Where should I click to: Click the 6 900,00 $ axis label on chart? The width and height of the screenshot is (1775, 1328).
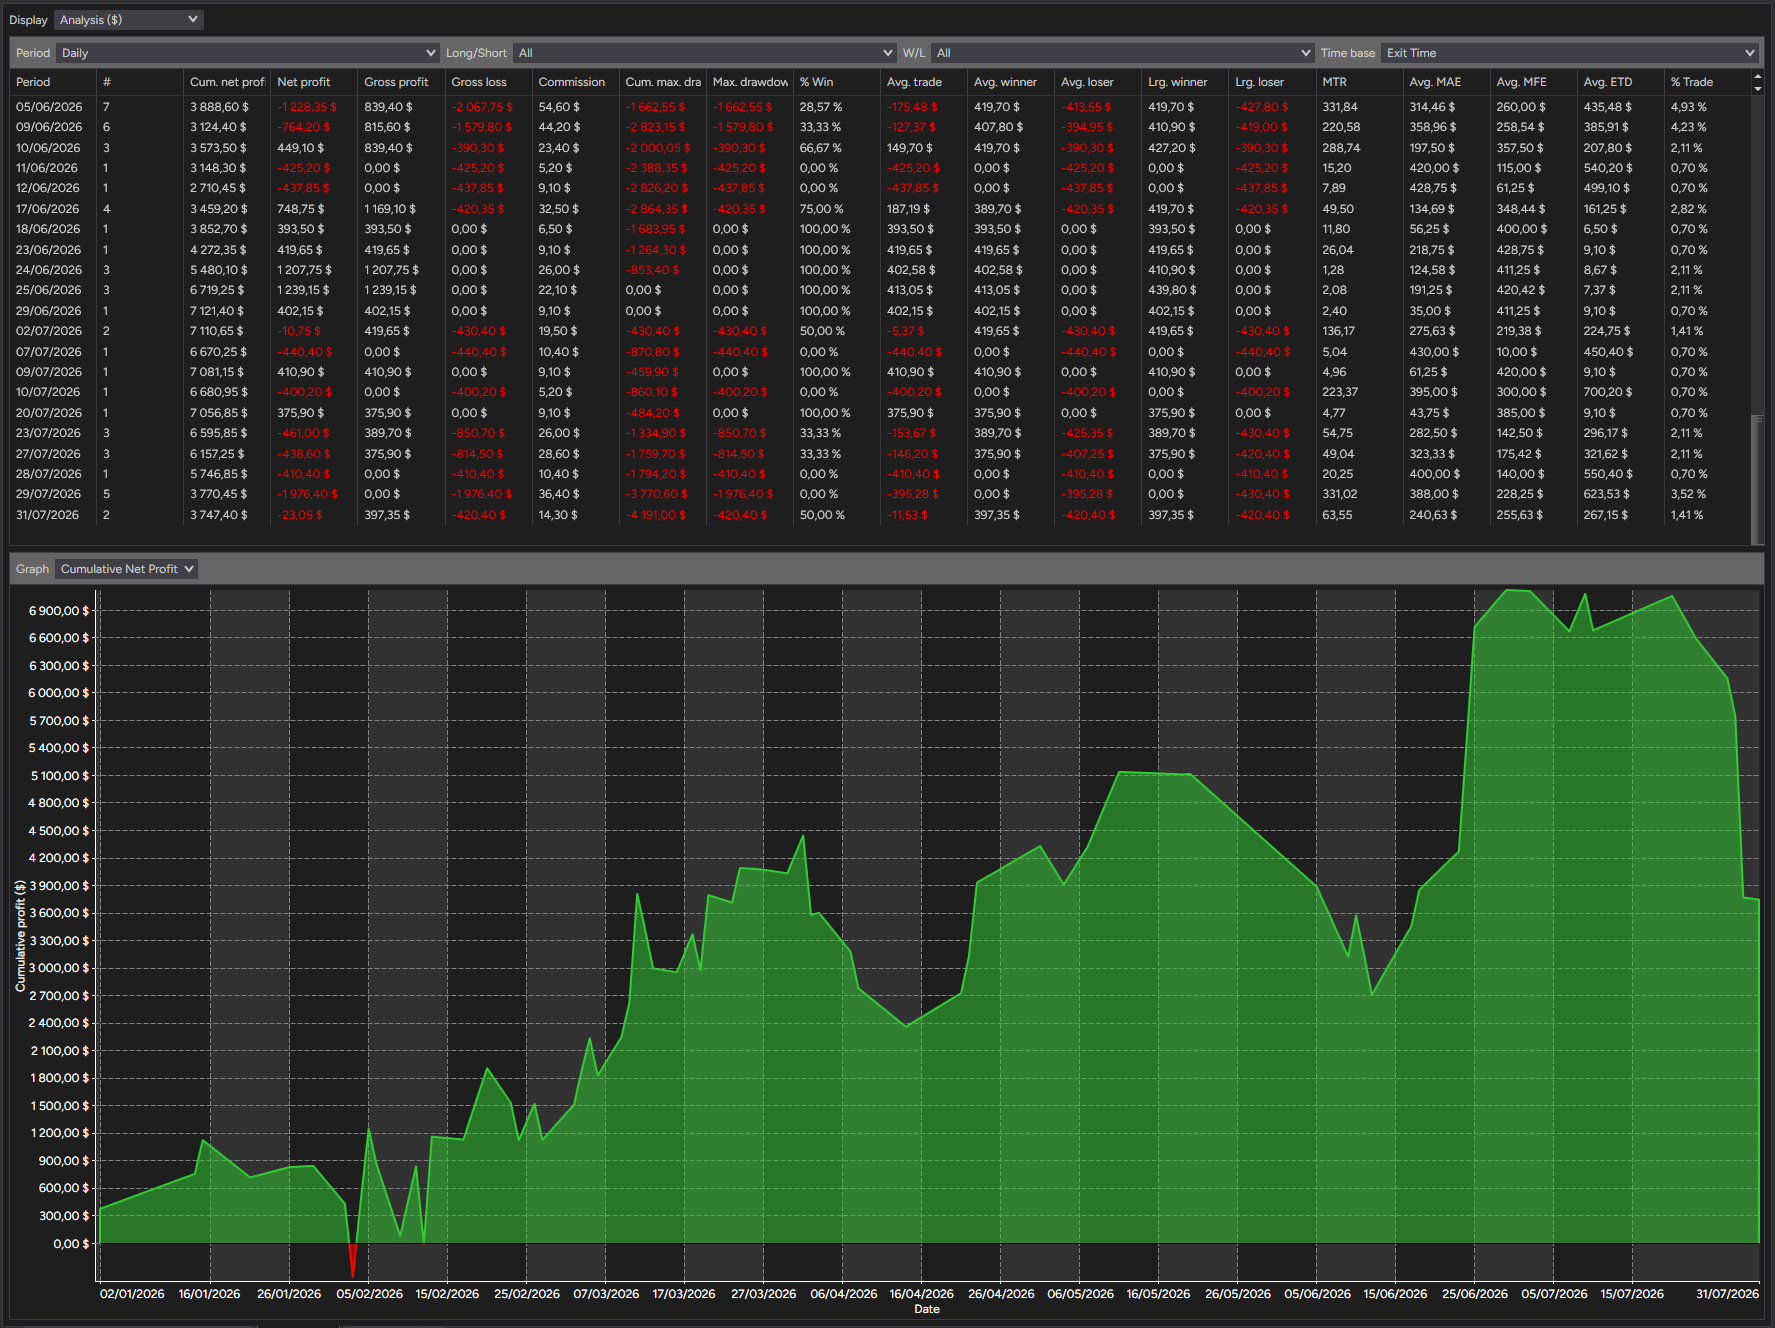(x=59, y=611)
